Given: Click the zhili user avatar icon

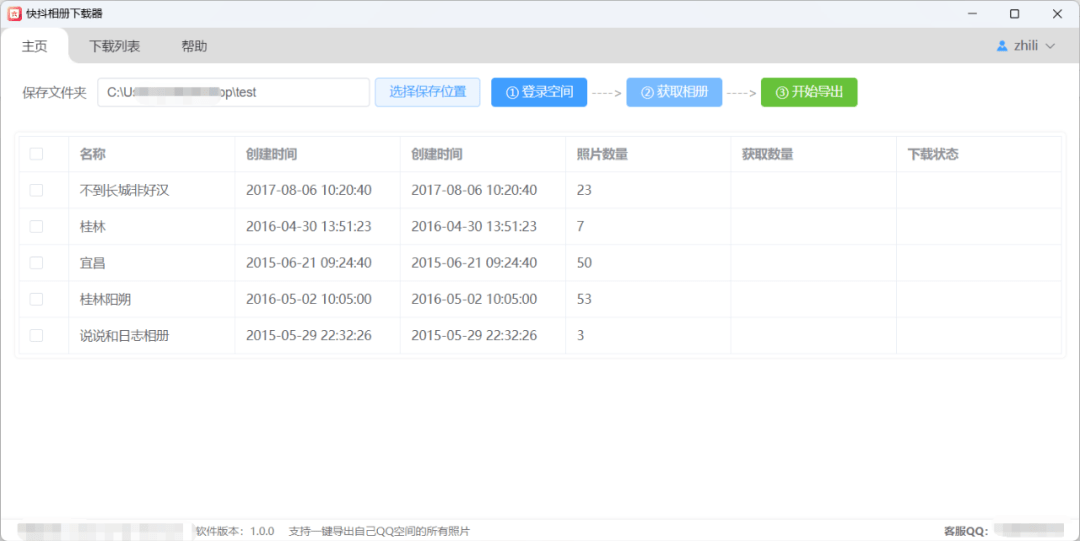Looking at the screenshot, I should 1002,46.
